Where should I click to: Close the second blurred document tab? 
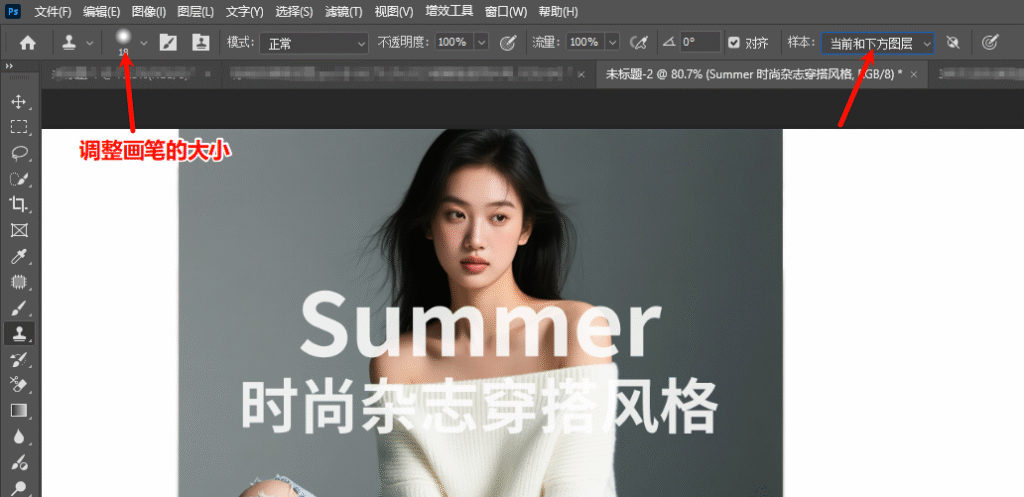coord(581,75)
